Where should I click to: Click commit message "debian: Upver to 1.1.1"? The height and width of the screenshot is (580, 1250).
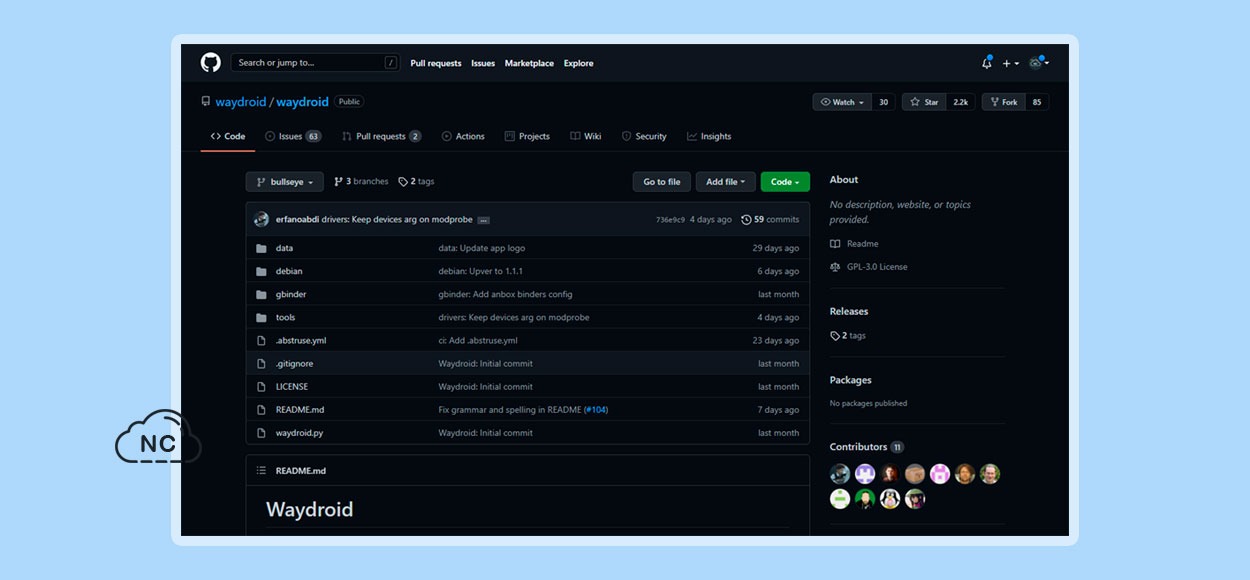(x=481, y=271)
